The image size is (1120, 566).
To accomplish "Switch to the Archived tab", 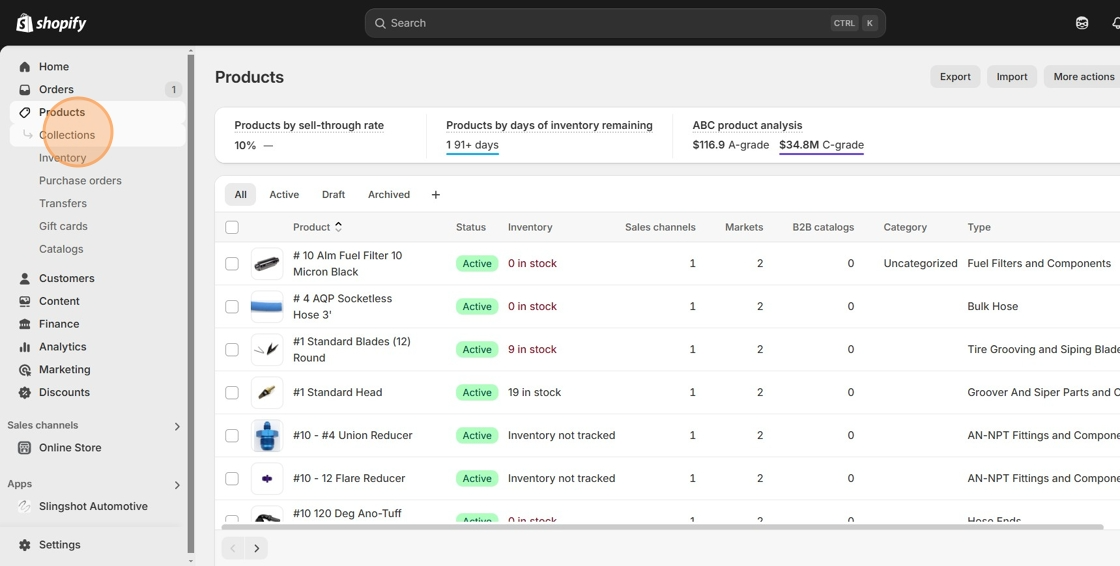I will point(389,195).
